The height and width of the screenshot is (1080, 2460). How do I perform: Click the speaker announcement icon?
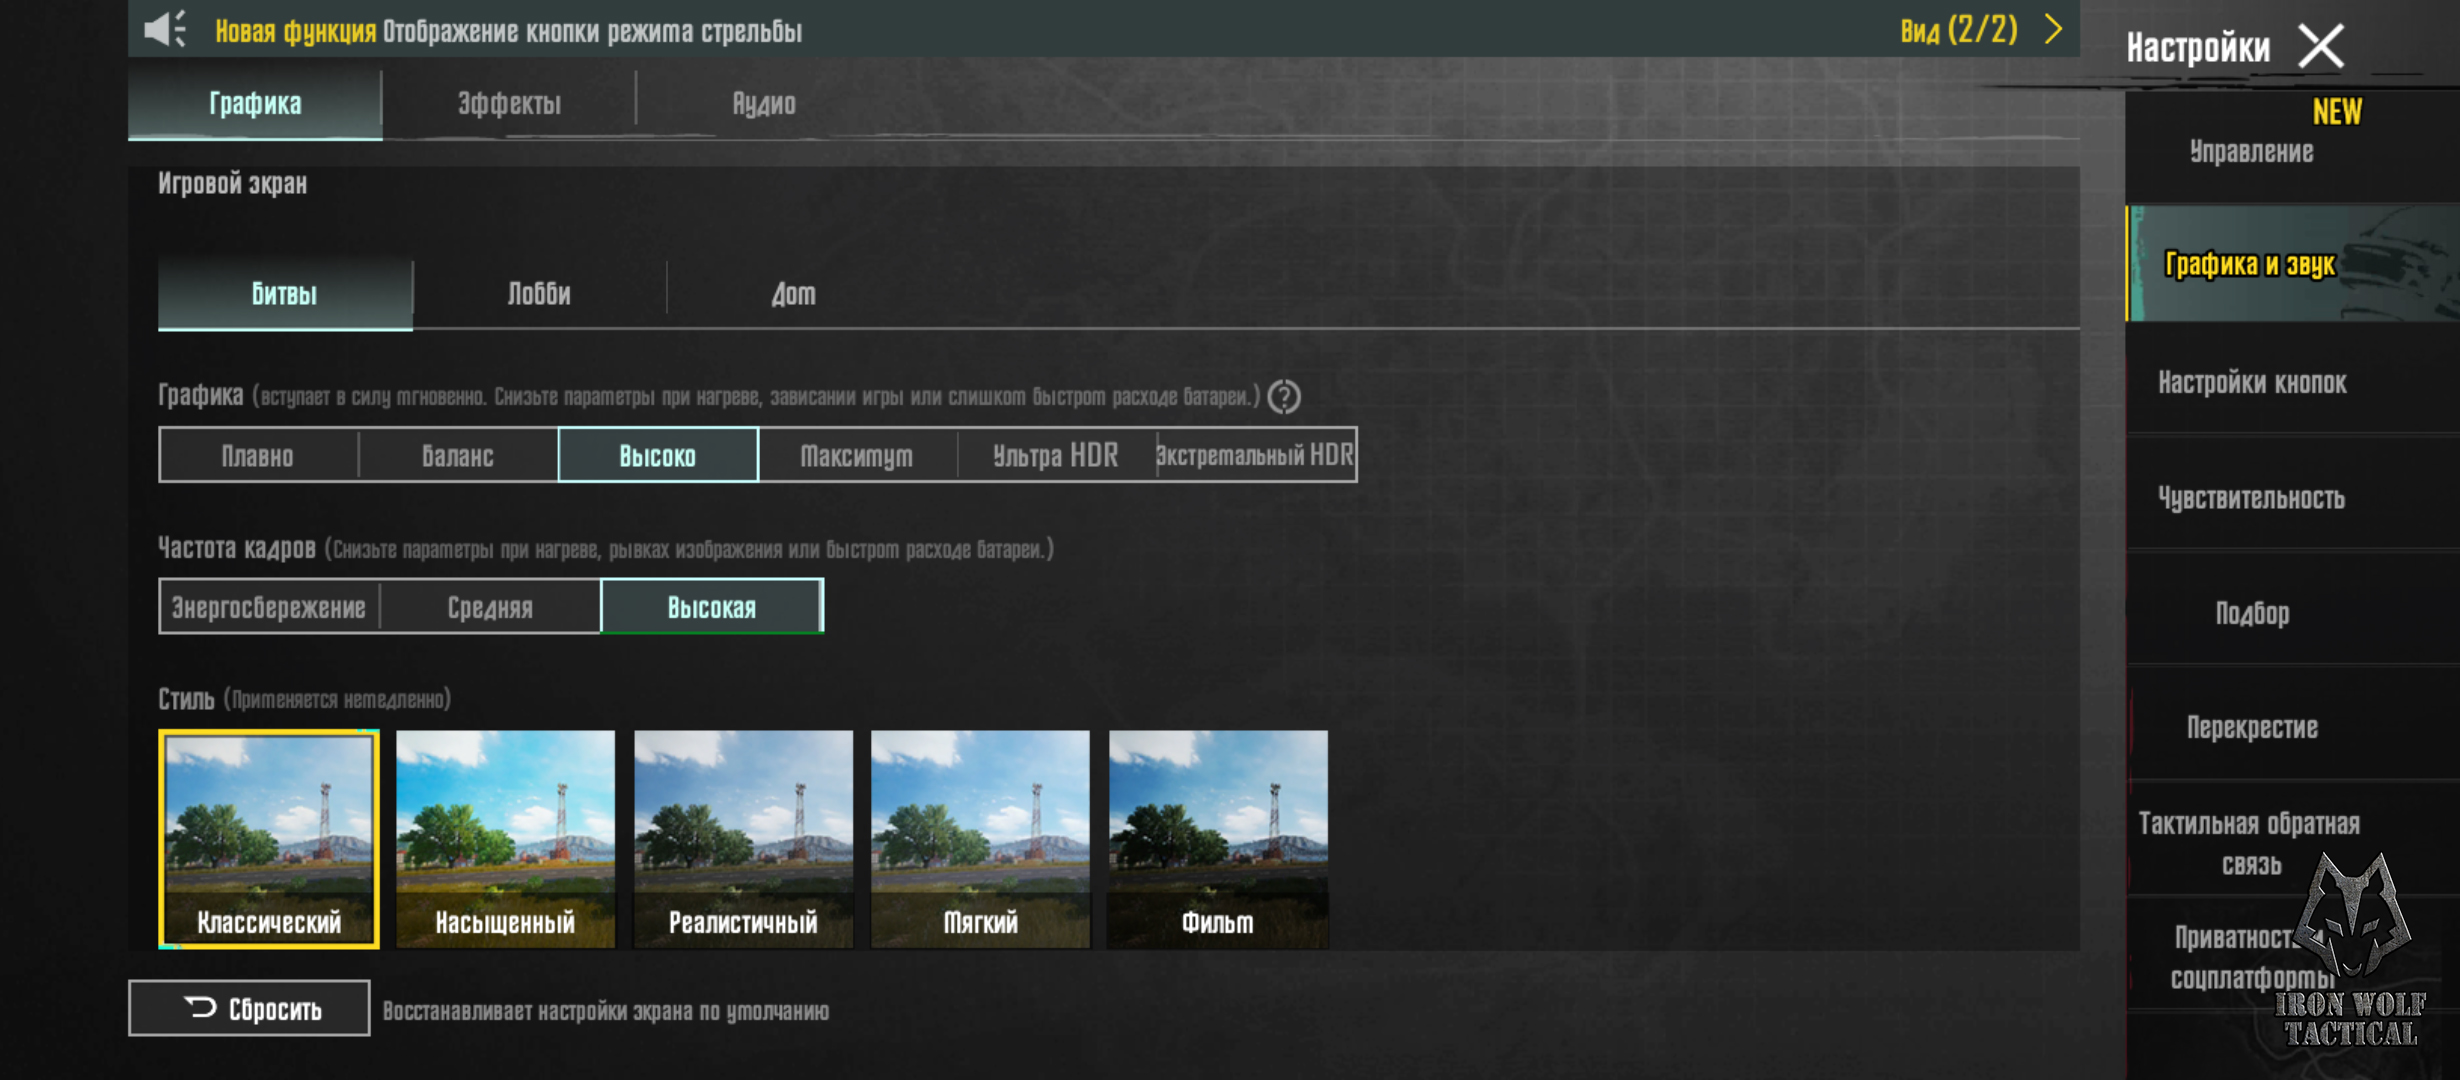(165, 30)
